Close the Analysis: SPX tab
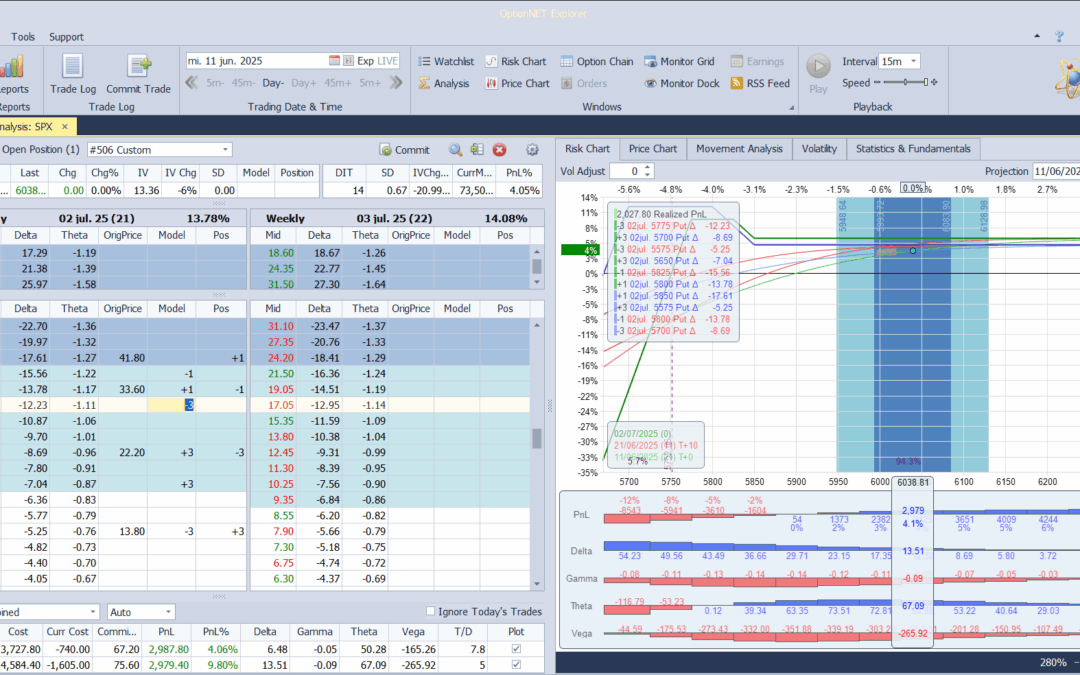The image size is (1080, 675). [65, 127]
